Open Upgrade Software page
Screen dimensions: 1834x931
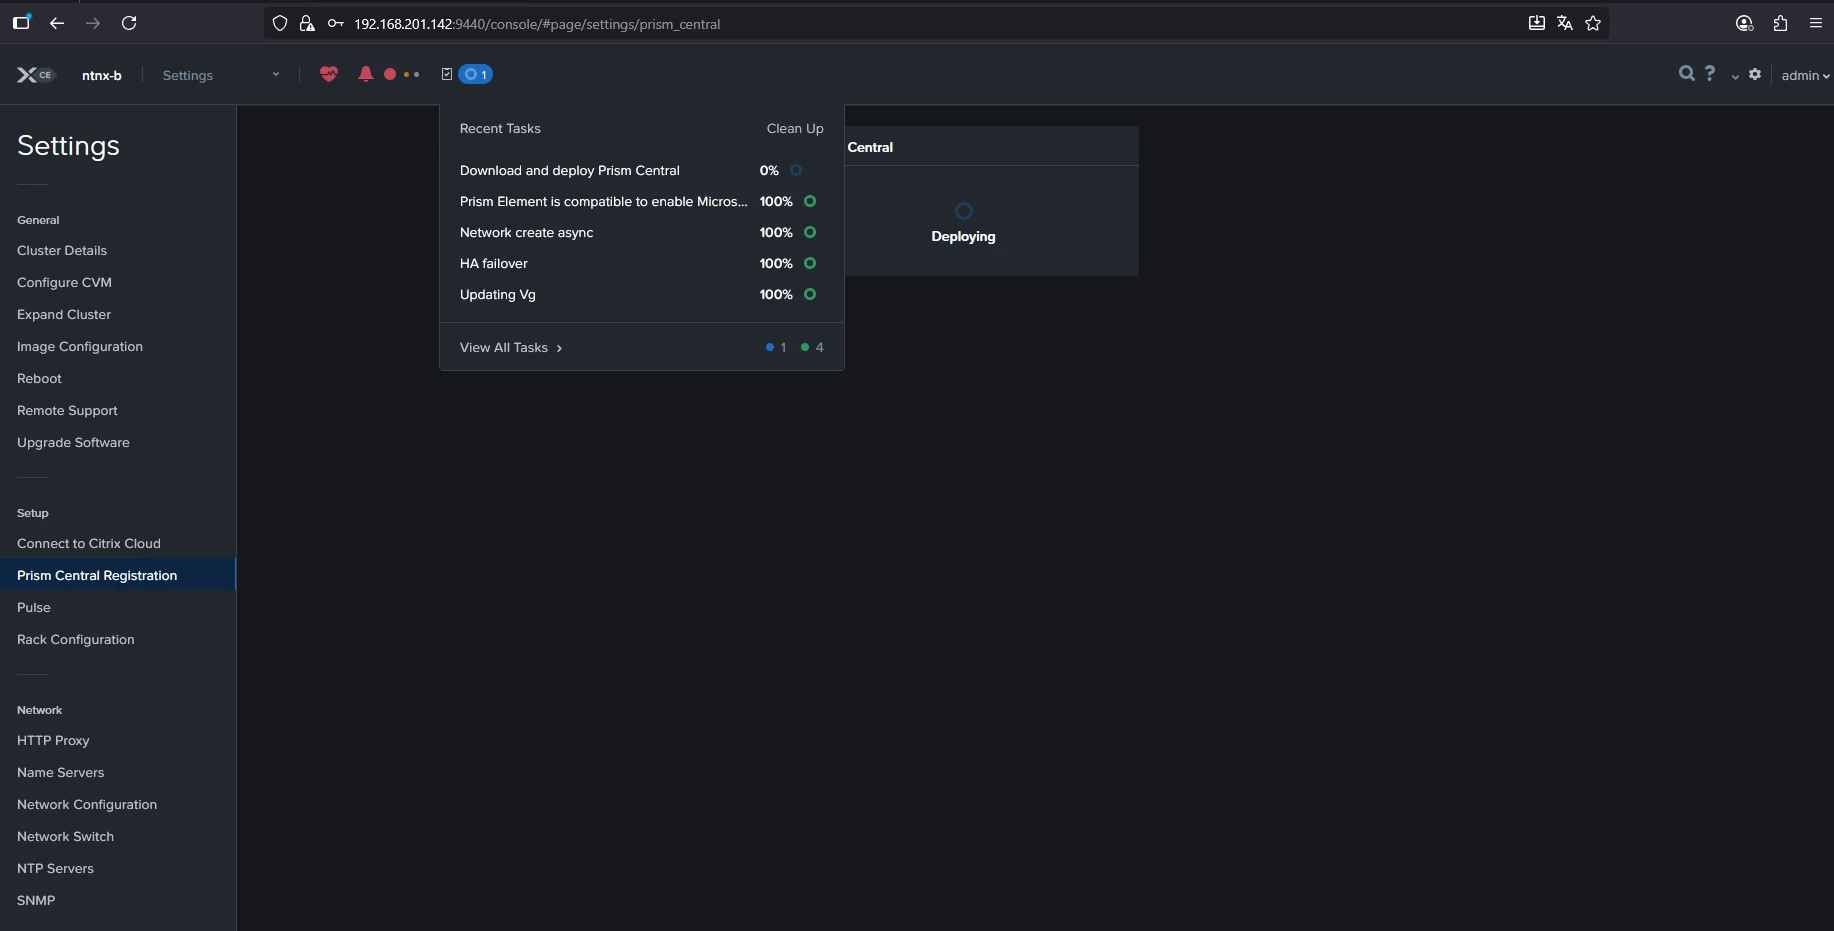click(73, 442)
